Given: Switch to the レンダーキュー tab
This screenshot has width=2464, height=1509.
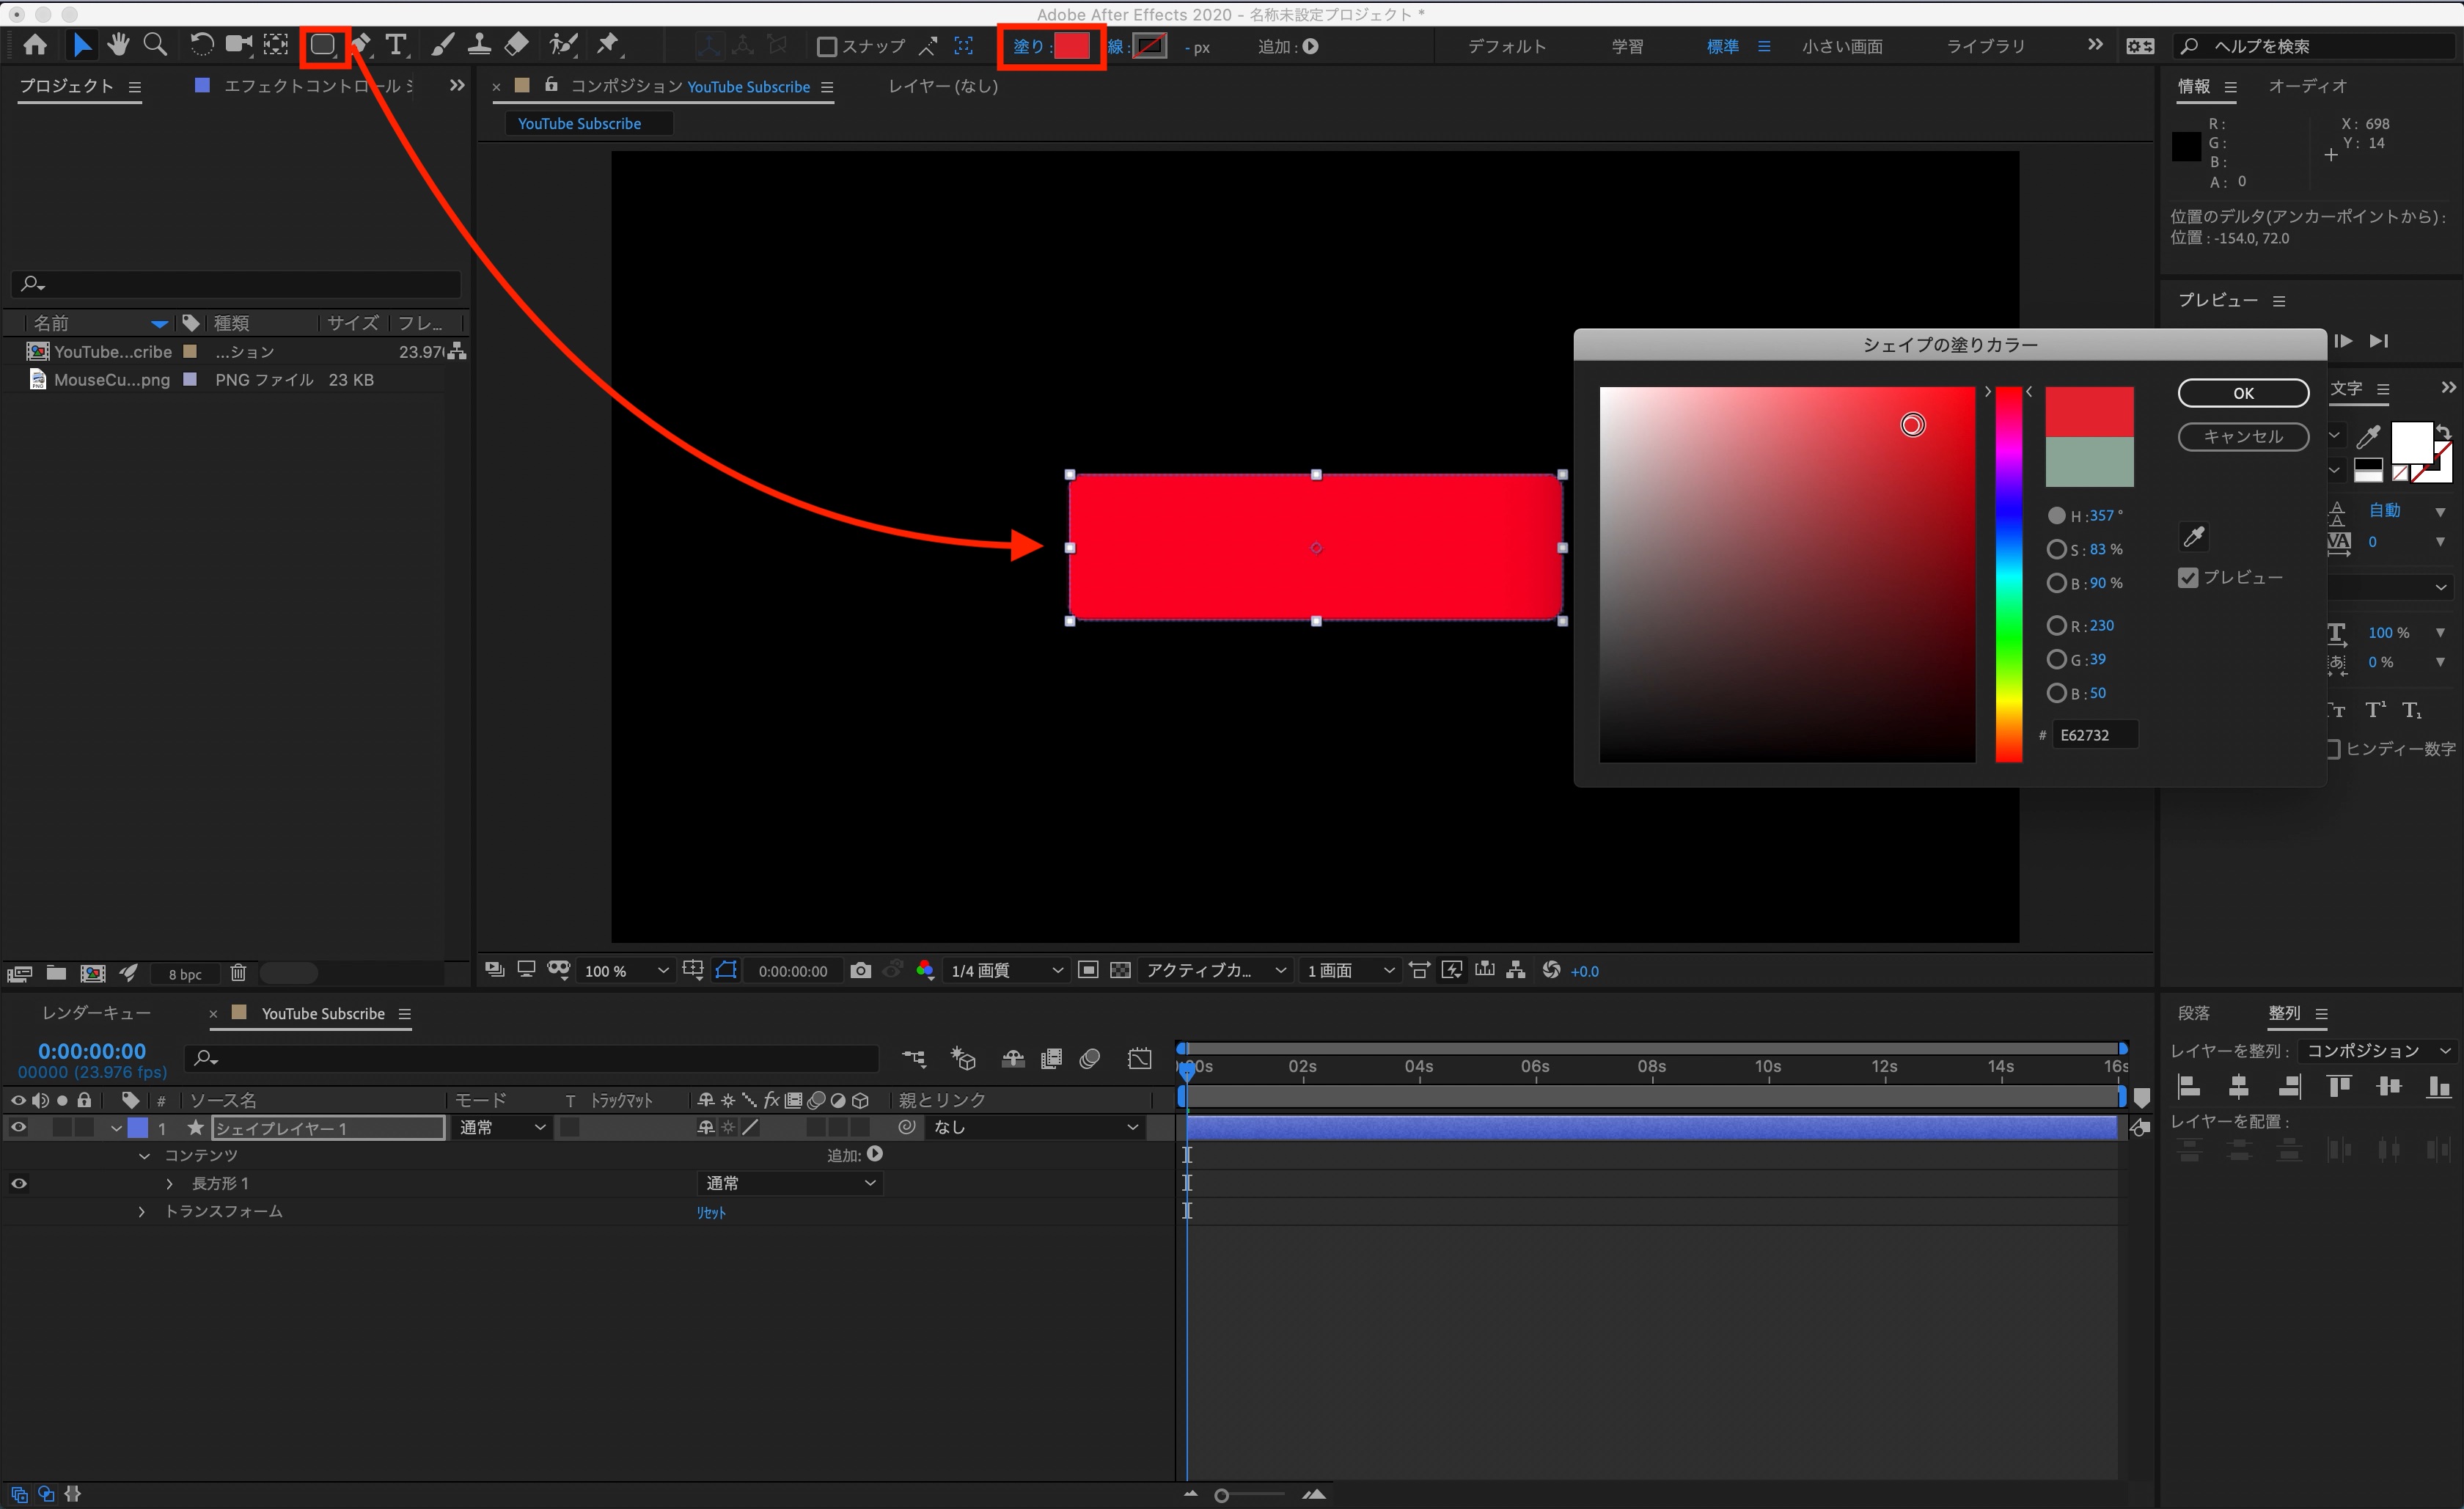Looking at the screenshot, I should (96, 1013).
